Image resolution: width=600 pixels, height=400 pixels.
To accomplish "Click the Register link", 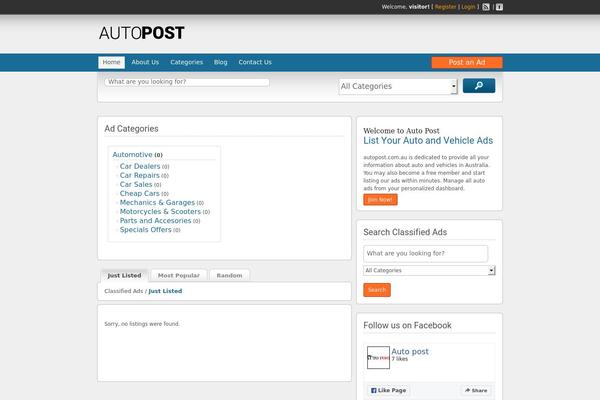I will pos(445,7).
